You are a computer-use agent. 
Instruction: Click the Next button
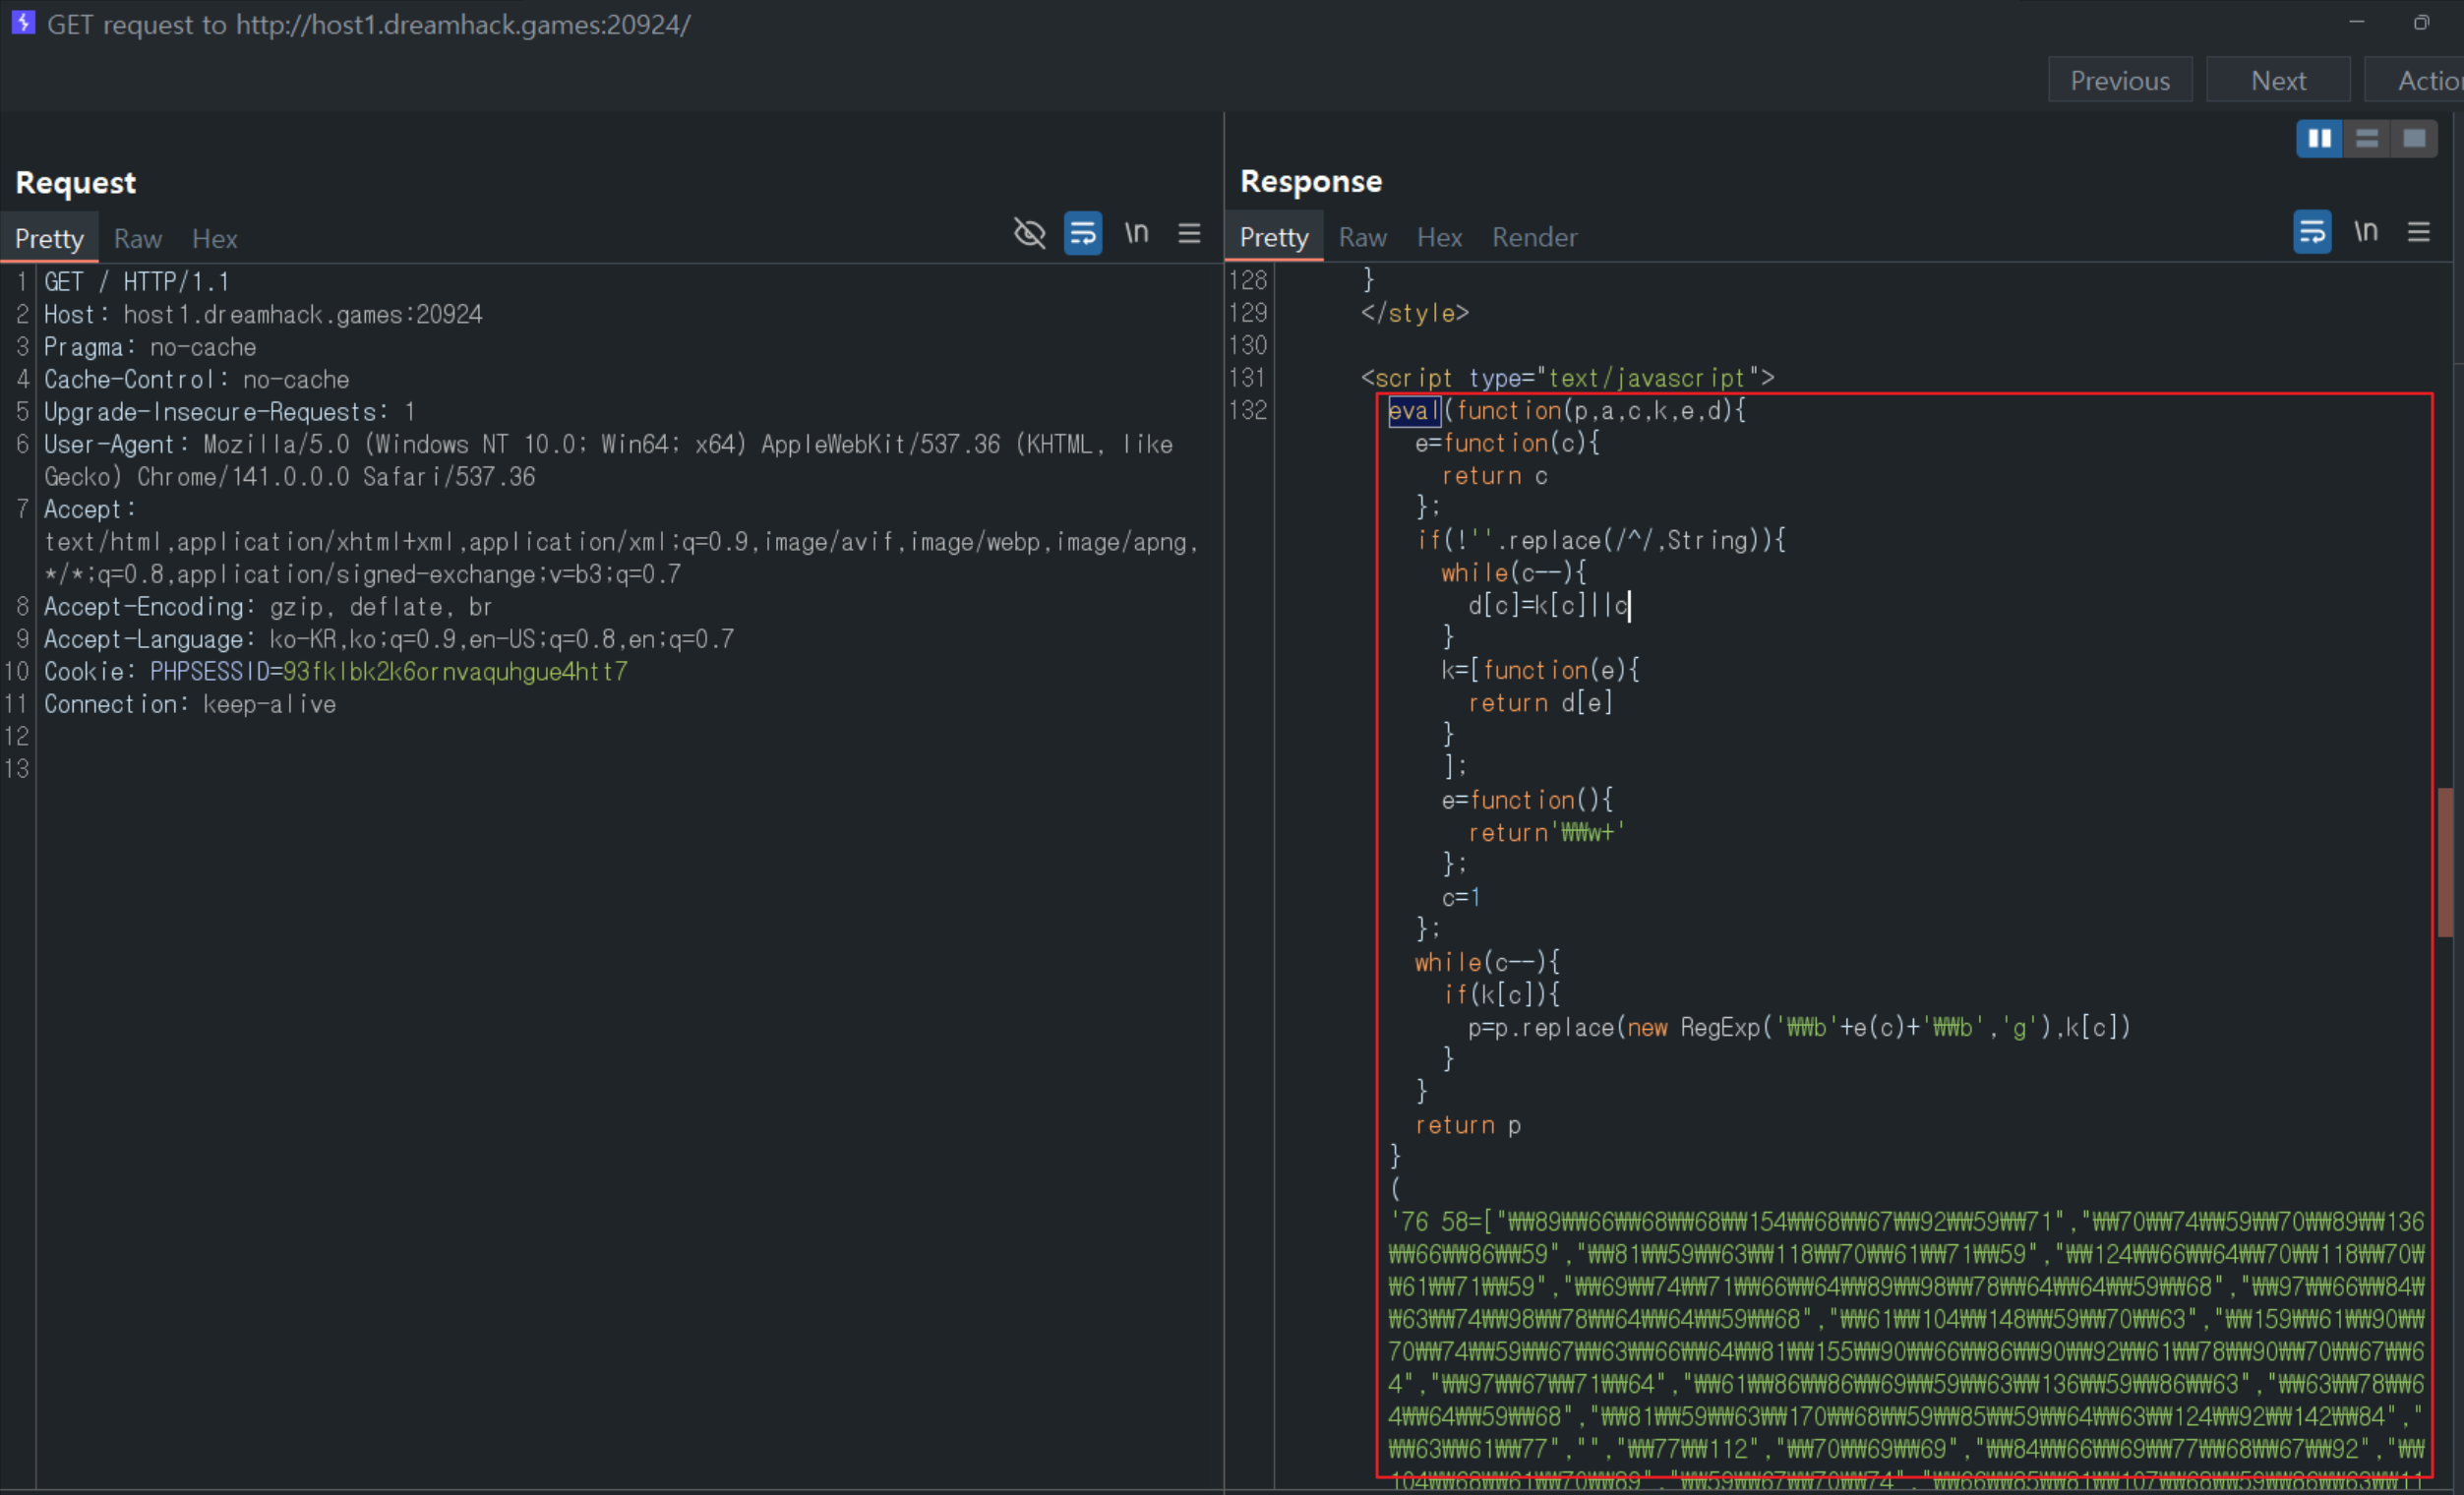click(2278, 80)
